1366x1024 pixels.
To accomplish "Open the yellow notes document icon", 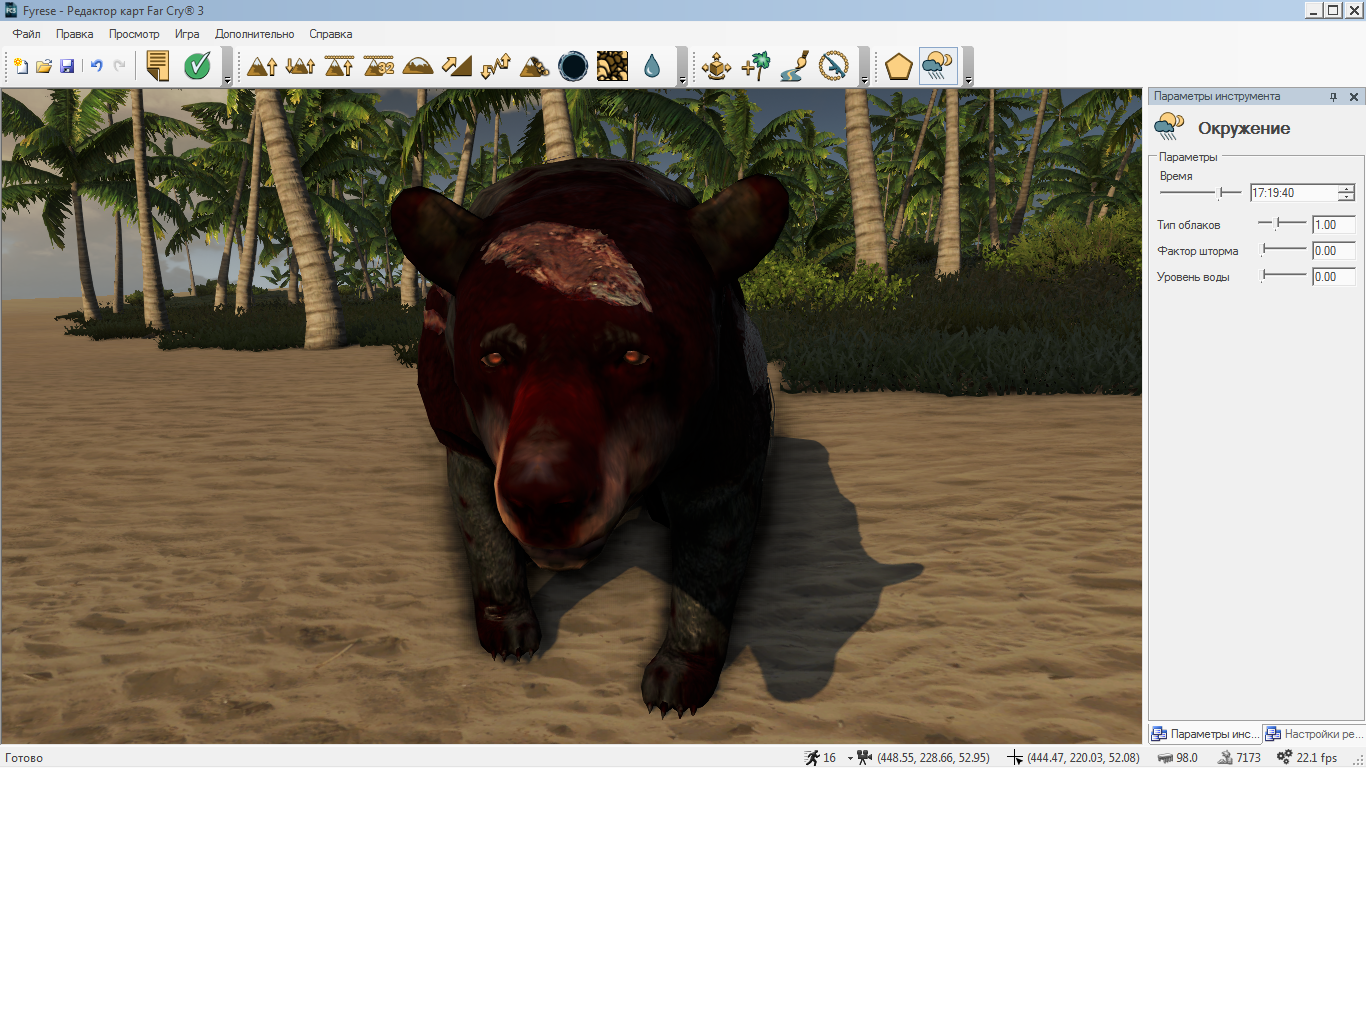I will [x=158, y=66].
